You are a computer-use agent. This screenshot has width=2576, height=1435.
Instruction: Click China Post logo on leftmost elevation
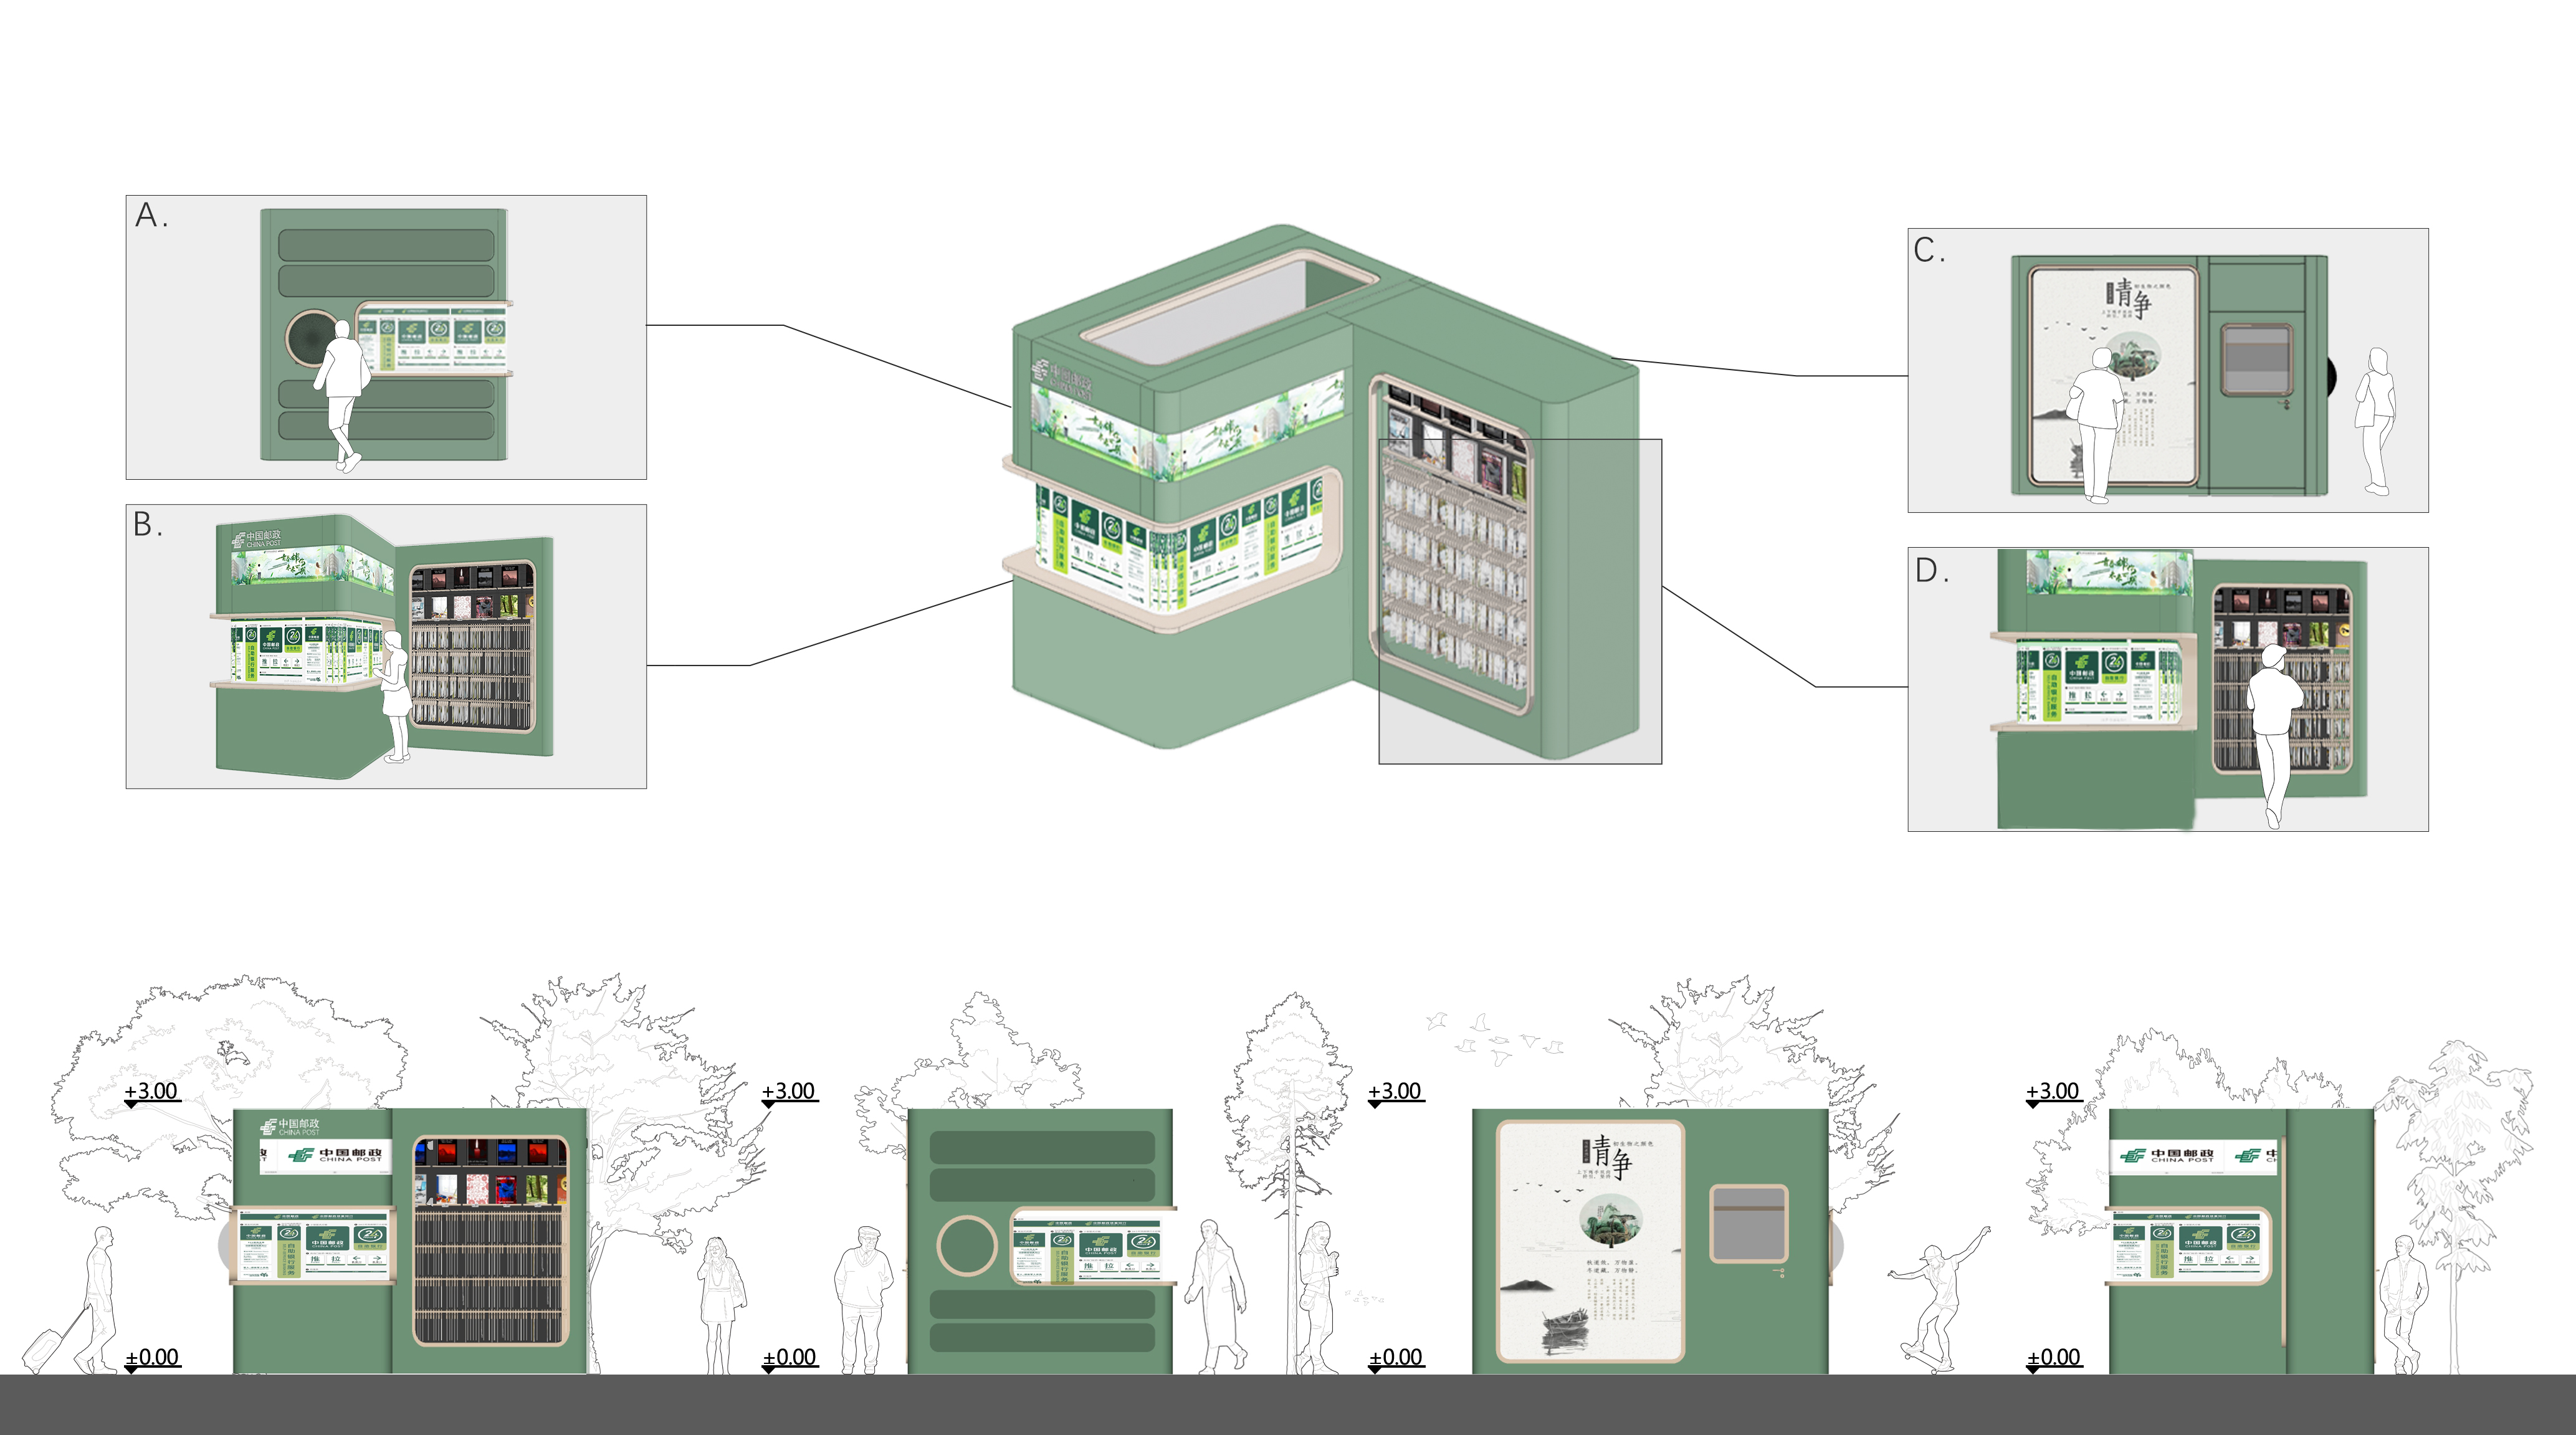[x=290, y=1127]
